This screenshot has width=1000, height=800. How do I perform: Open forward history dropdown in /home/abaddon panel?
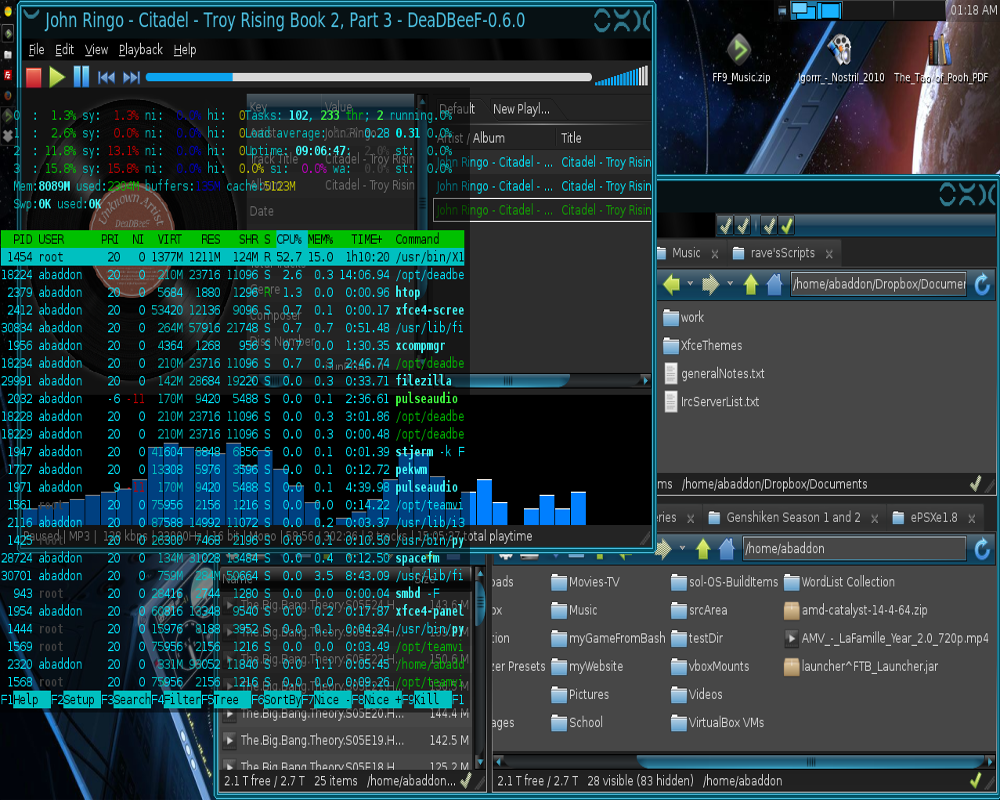[682, 547]
